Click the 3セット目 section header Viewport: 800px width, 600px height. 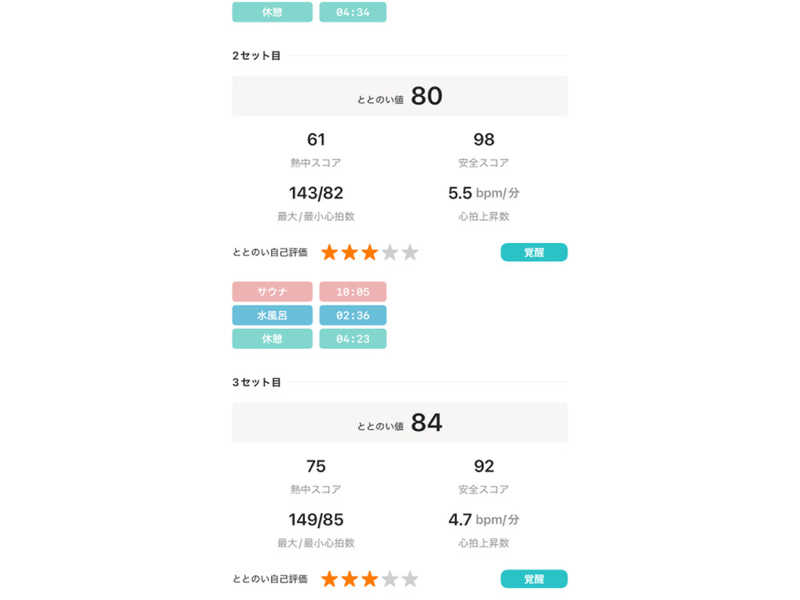point(257,382)
